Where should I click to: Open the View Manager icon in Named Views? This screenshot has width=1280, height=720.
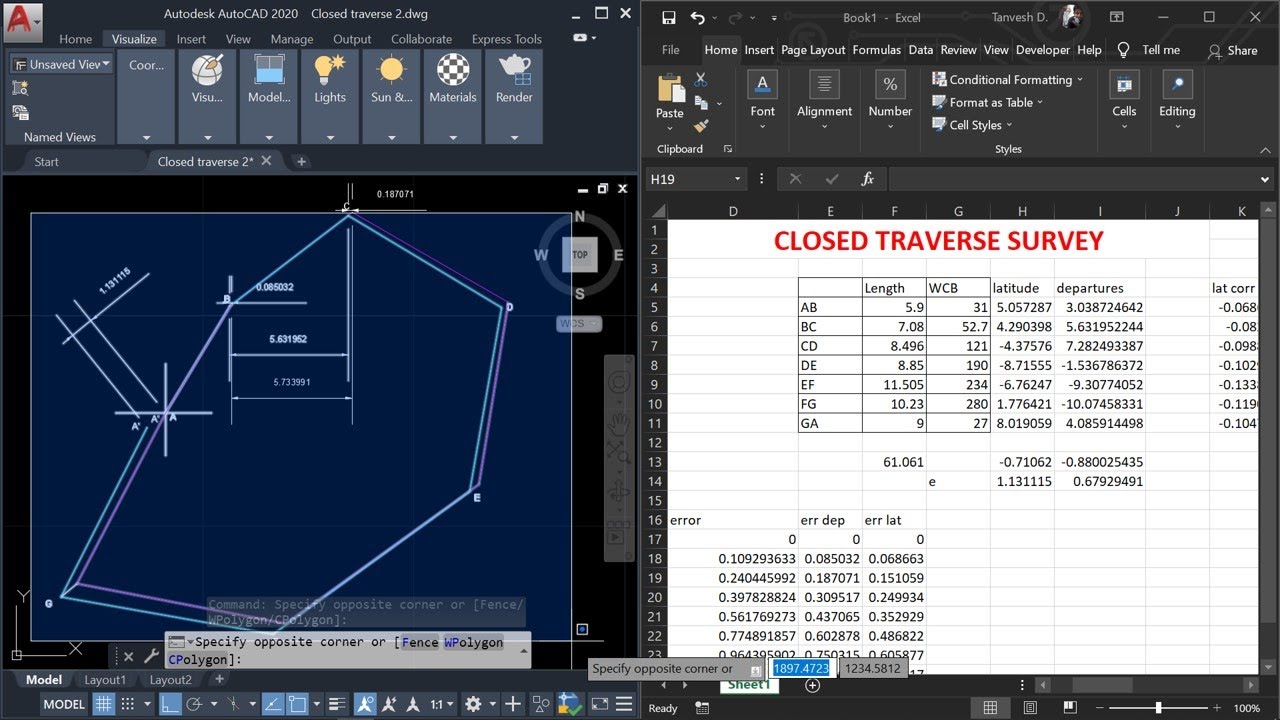(x=20, y=112)
